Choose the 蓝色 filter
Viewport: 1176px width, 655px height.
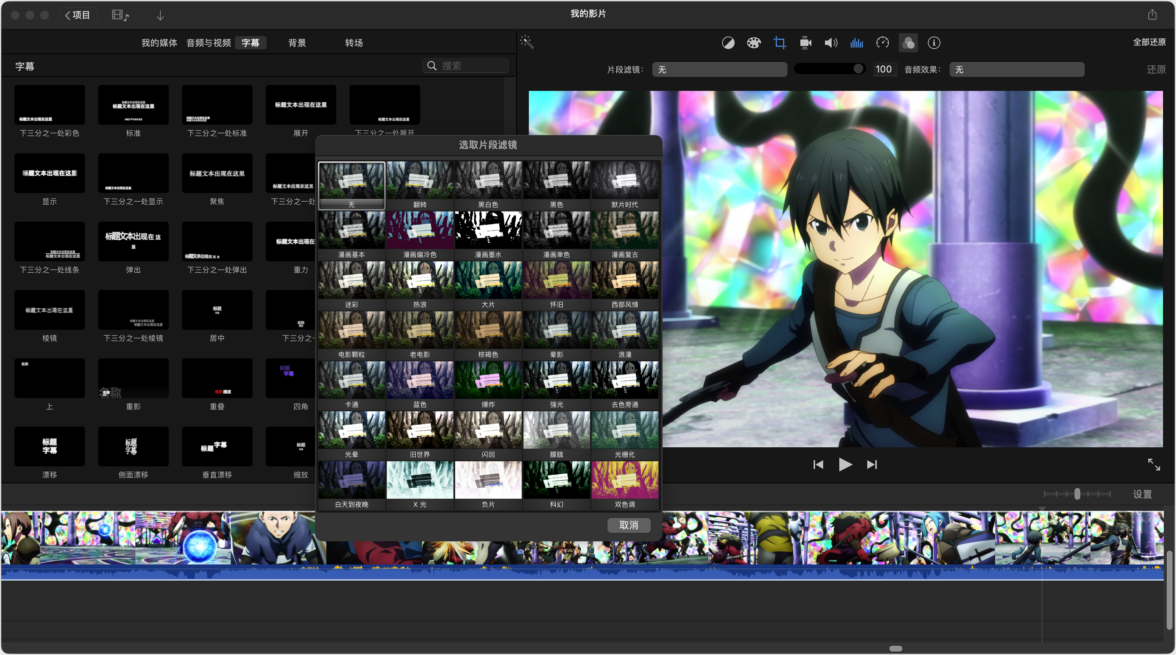[x=419, y=385]
